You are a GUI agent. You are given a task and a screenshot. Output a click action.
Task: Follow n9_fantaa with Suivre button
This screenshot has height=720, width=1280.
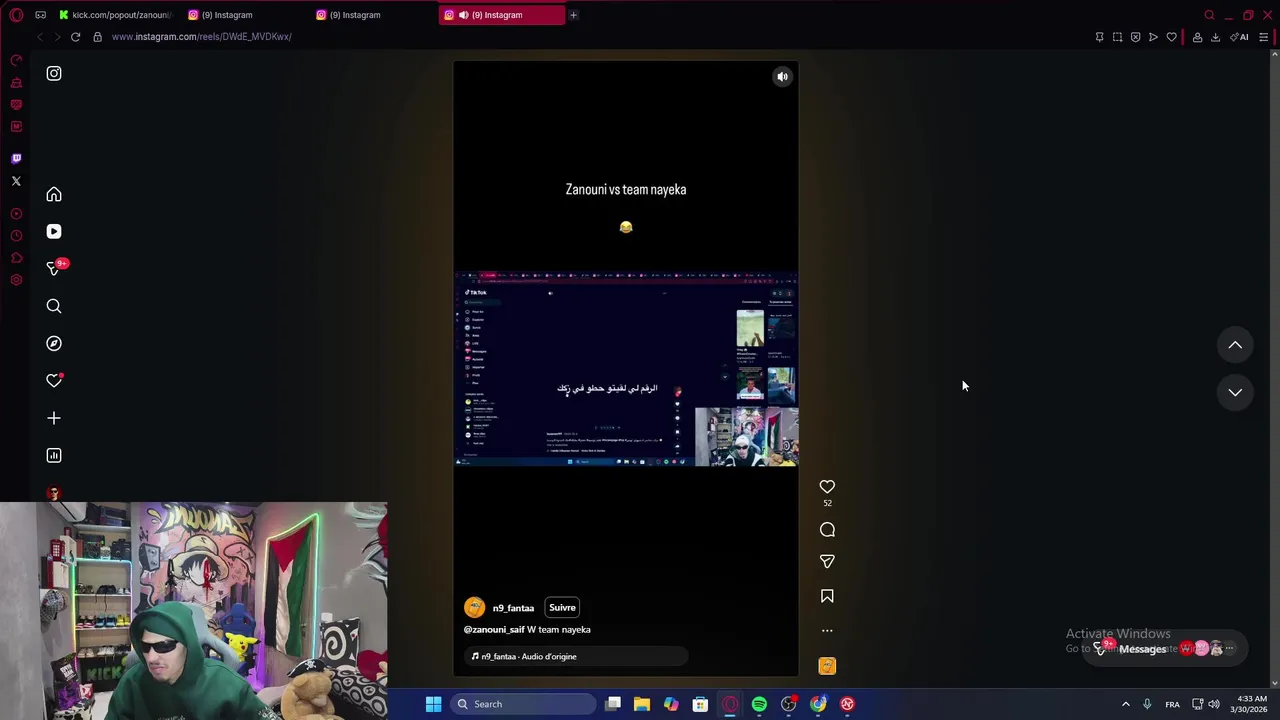tap(562, 607)
